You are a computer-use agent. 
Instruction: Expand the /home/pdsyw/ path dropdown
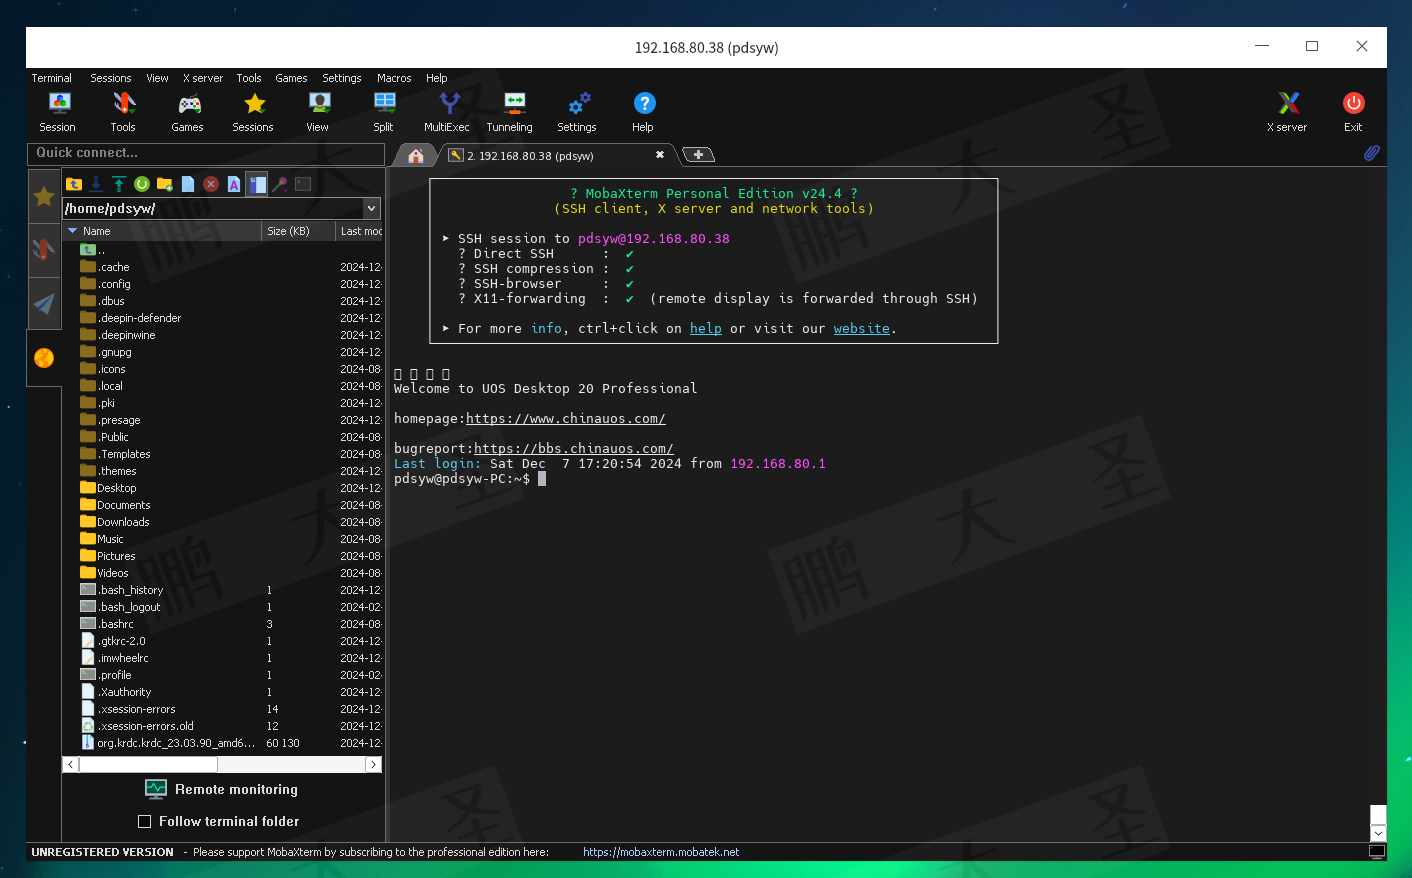pyautogui.click(x=372, y=208)
